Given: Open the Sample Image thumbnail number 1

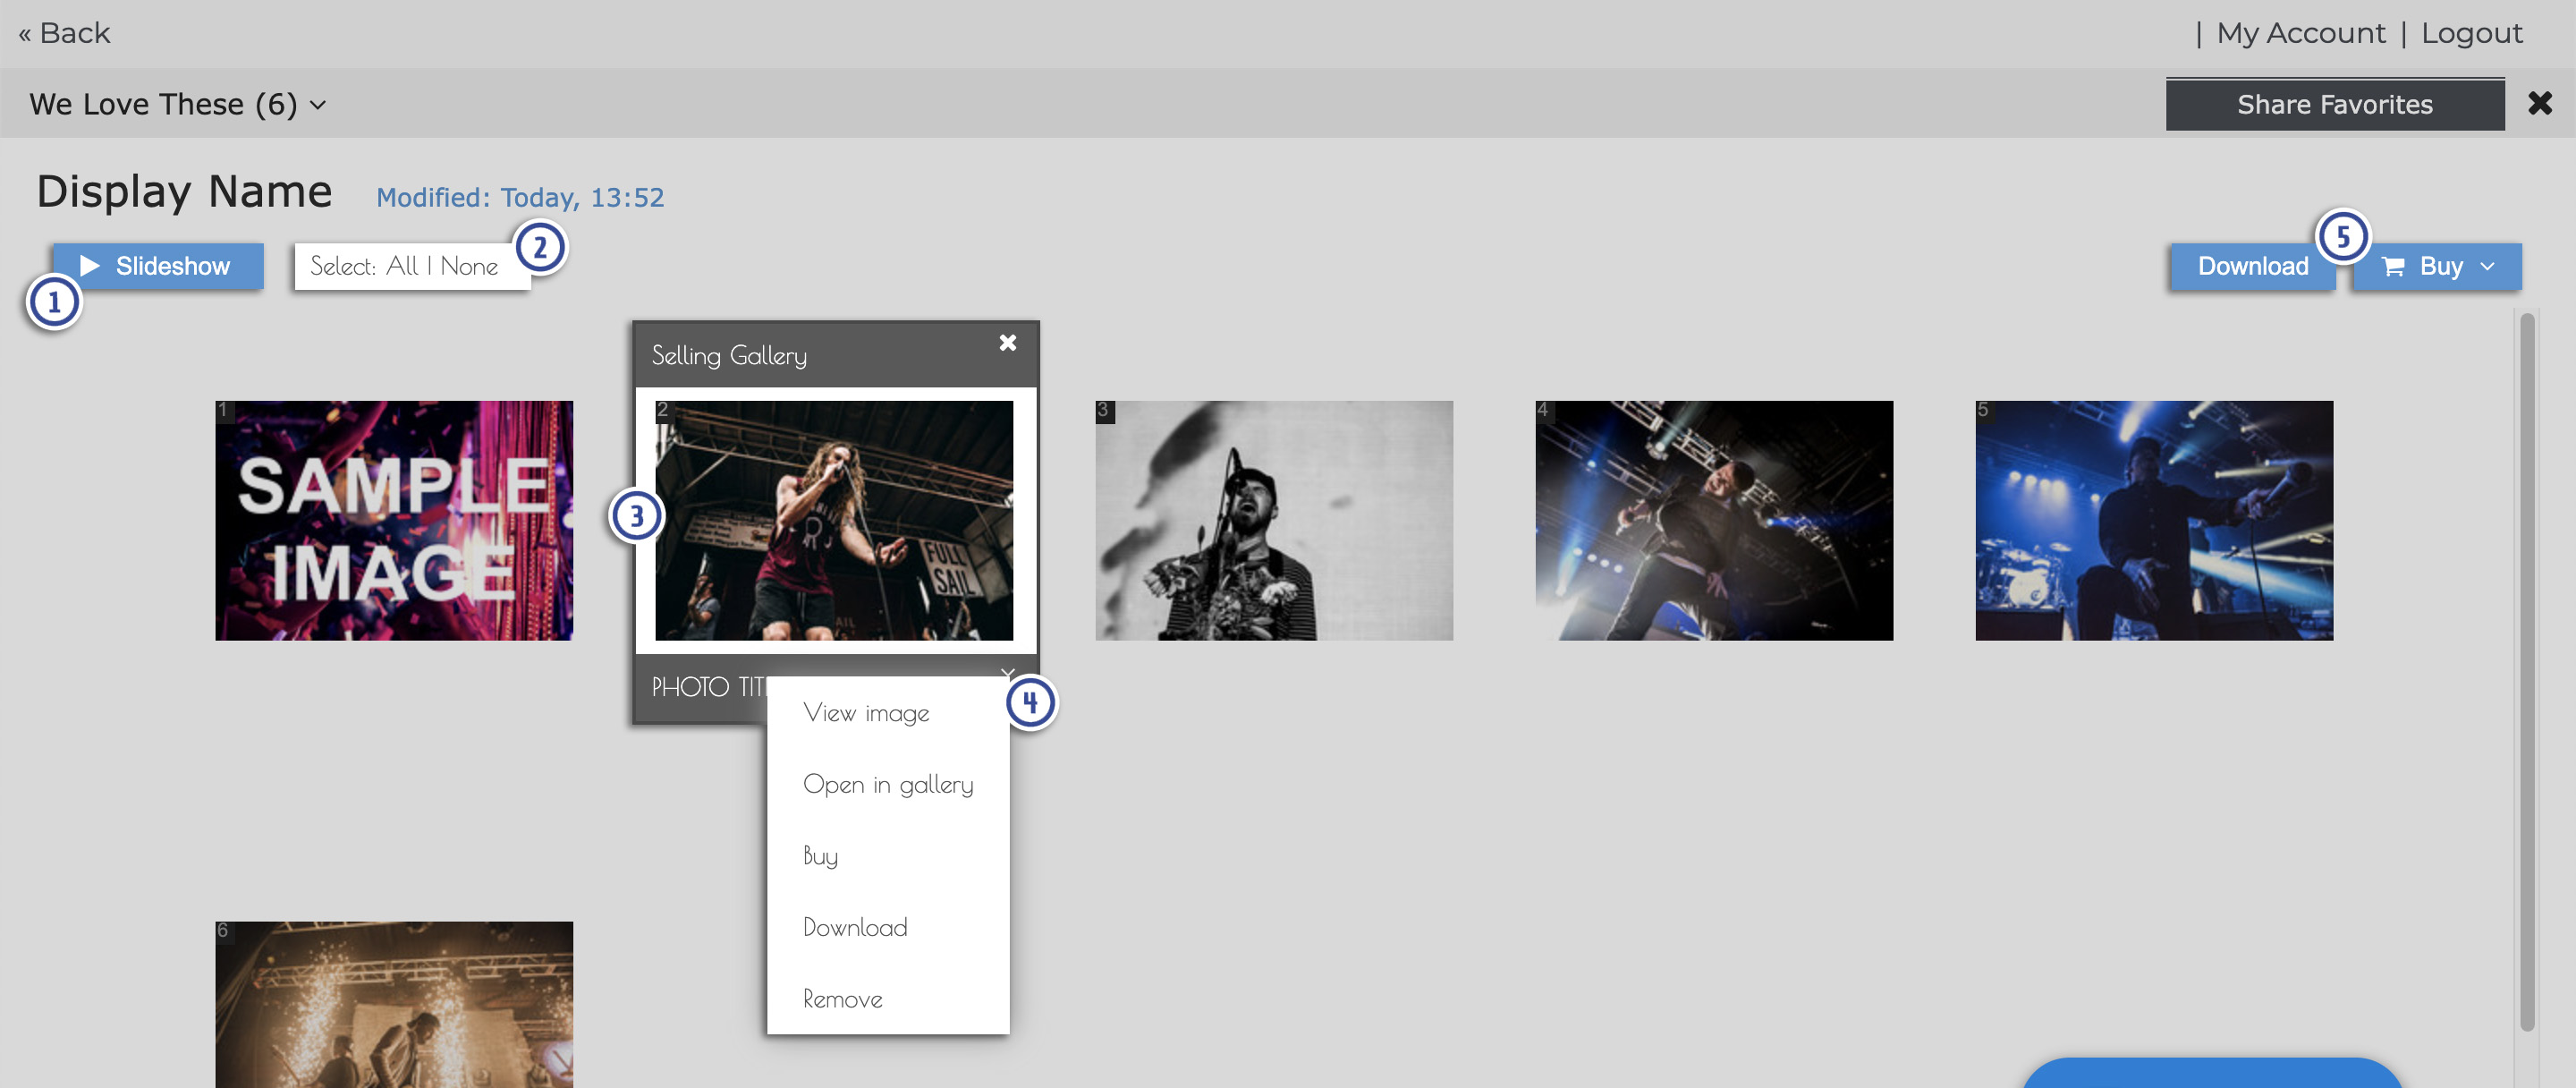Looking at the screenshot, I should [394, 520].
